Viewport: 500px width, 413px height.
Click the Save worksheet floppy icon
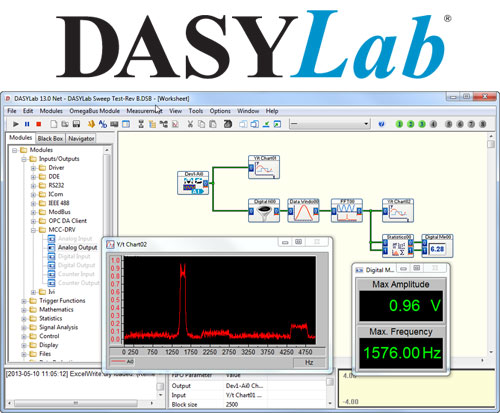(x=76, y=124)
